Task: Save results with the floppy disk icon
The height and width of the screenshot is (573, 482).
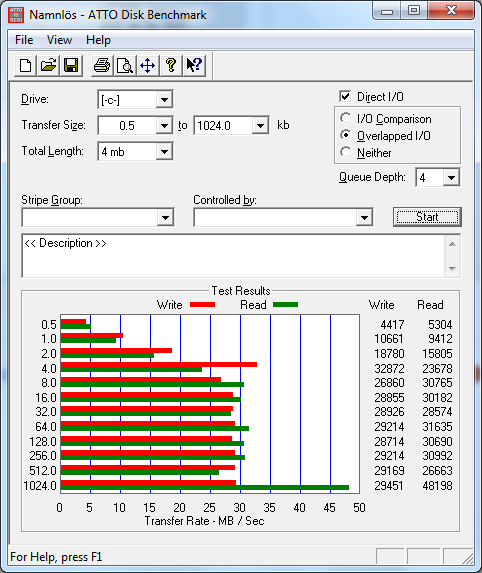Action: click(x=71, y=66)
